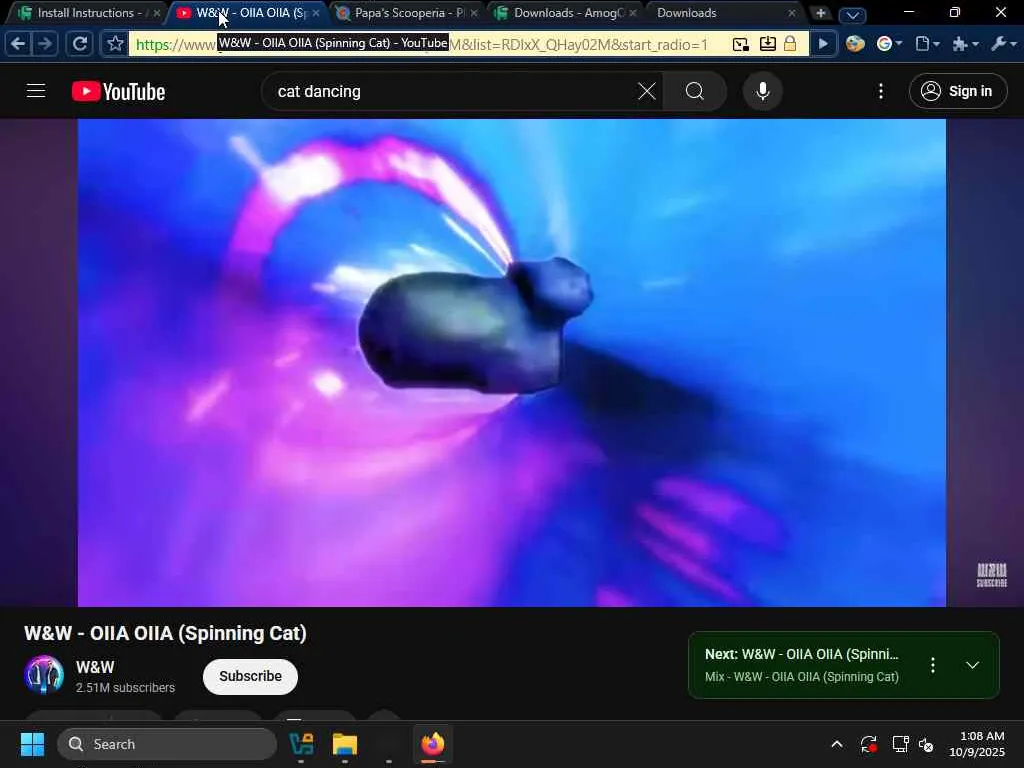This screenshot has height=768, width=1024.
Task: Click the video title 'W&W - OIIA OIIA (Spinning Cat)'
Action: (165, 633)
